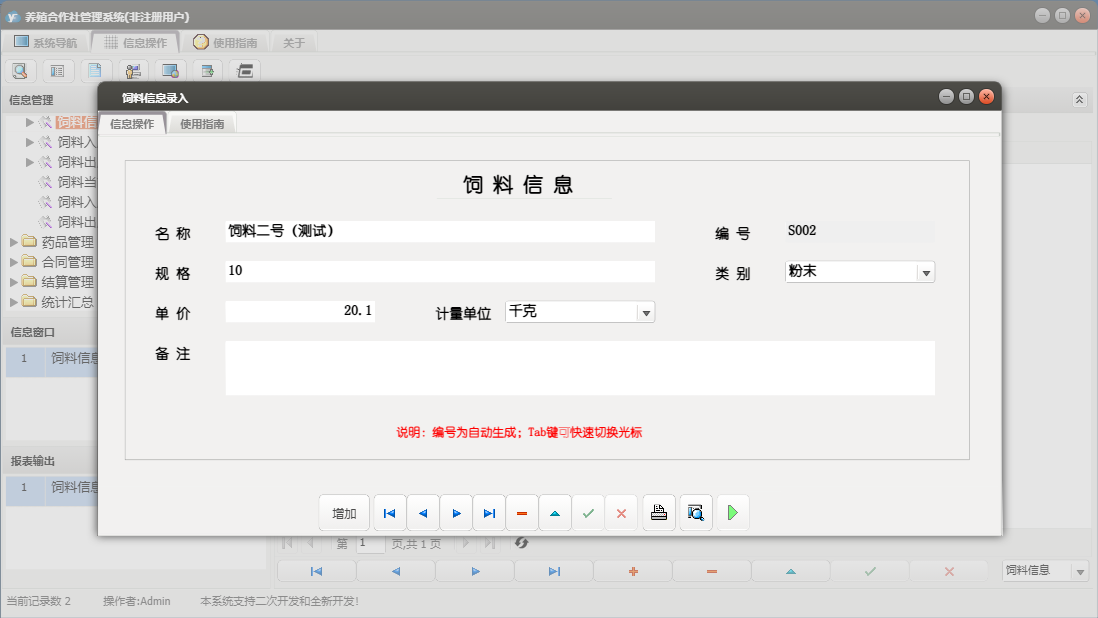The height and width of the screenshot is (618, 1098).
Task: Click the green run arrow in the dialog
Action: pos(732,512)
